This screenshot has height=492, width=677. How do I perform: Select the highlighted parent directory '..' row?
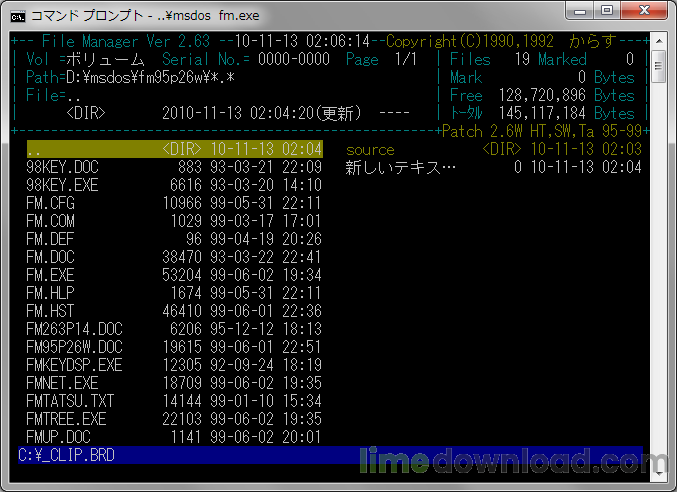pyautogui.click(x=174, y=149)
